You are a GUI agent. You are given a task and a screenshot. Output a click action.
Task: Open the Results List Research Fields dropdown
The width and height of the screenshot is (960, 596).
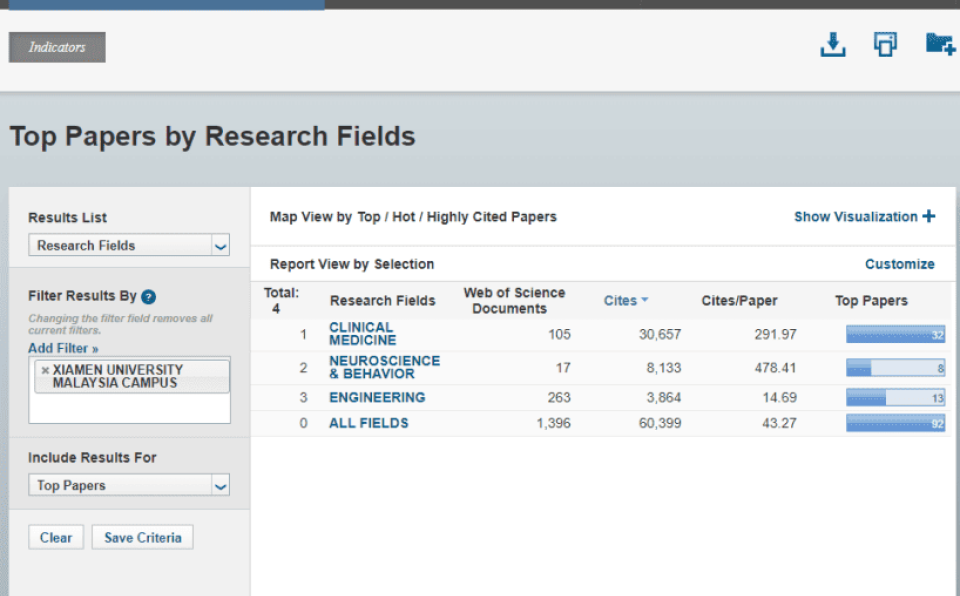point(129,245)
